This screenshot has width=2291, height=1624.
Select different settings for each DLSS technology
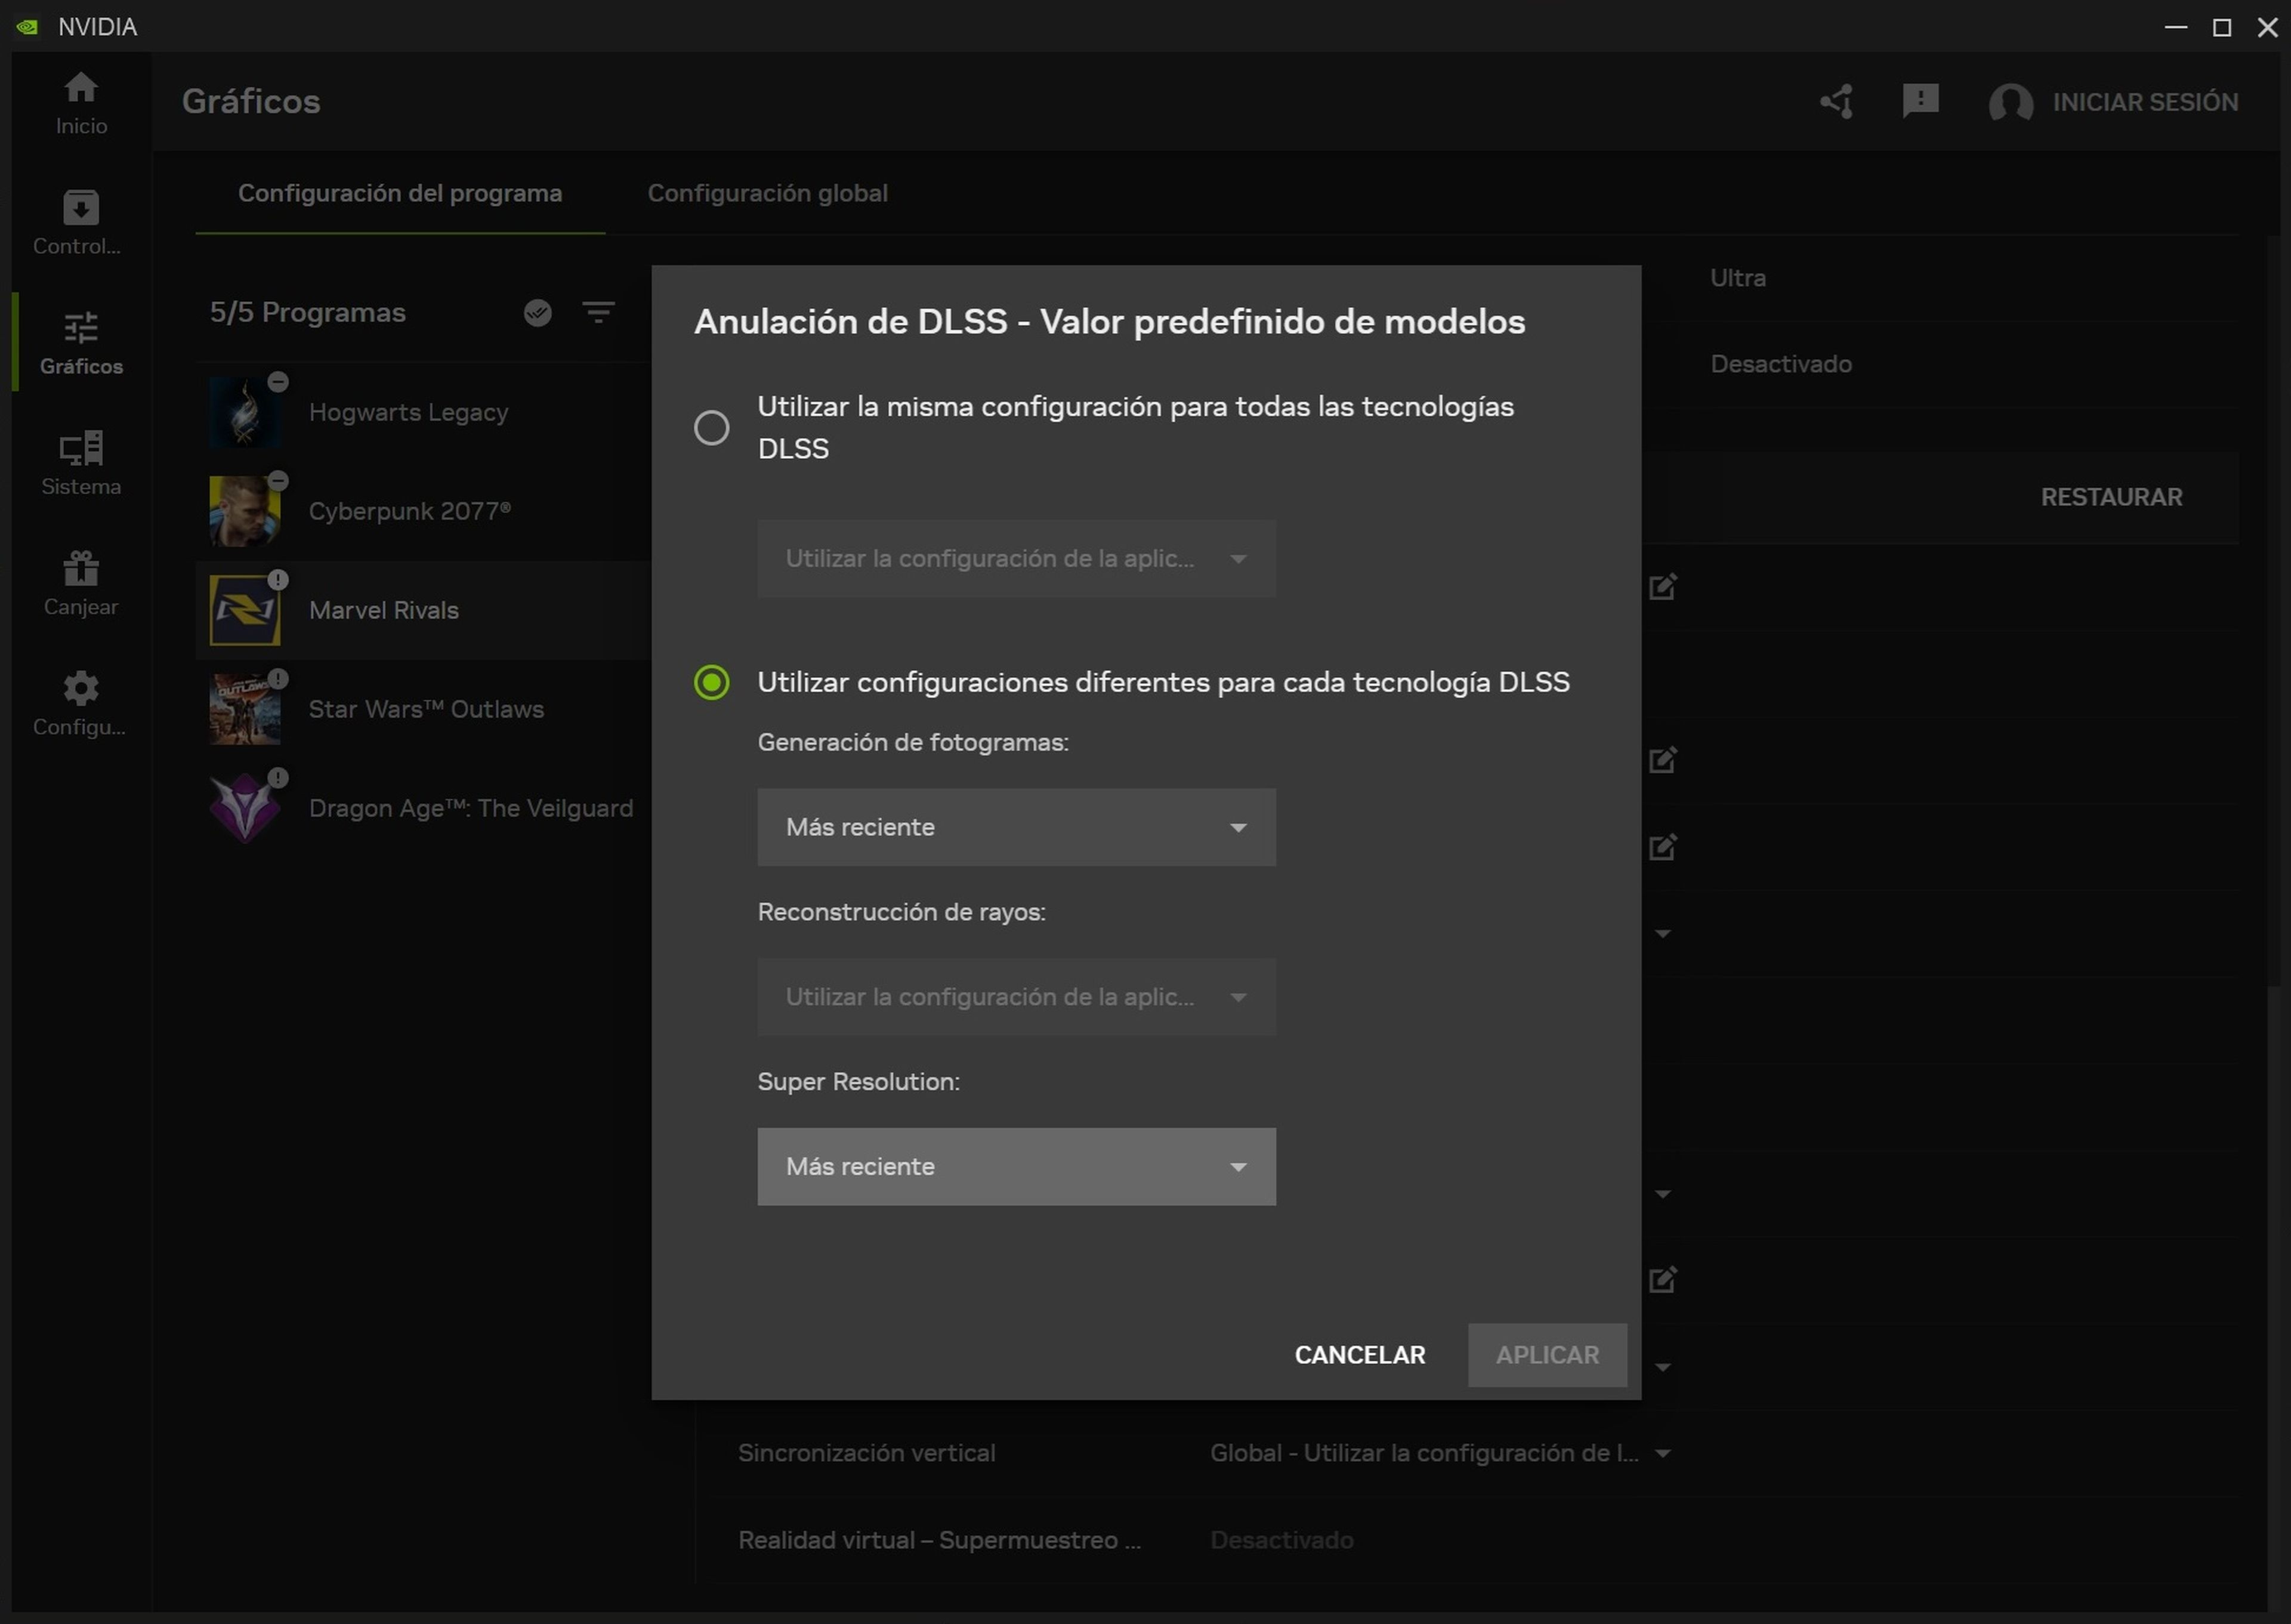point(711,681)
